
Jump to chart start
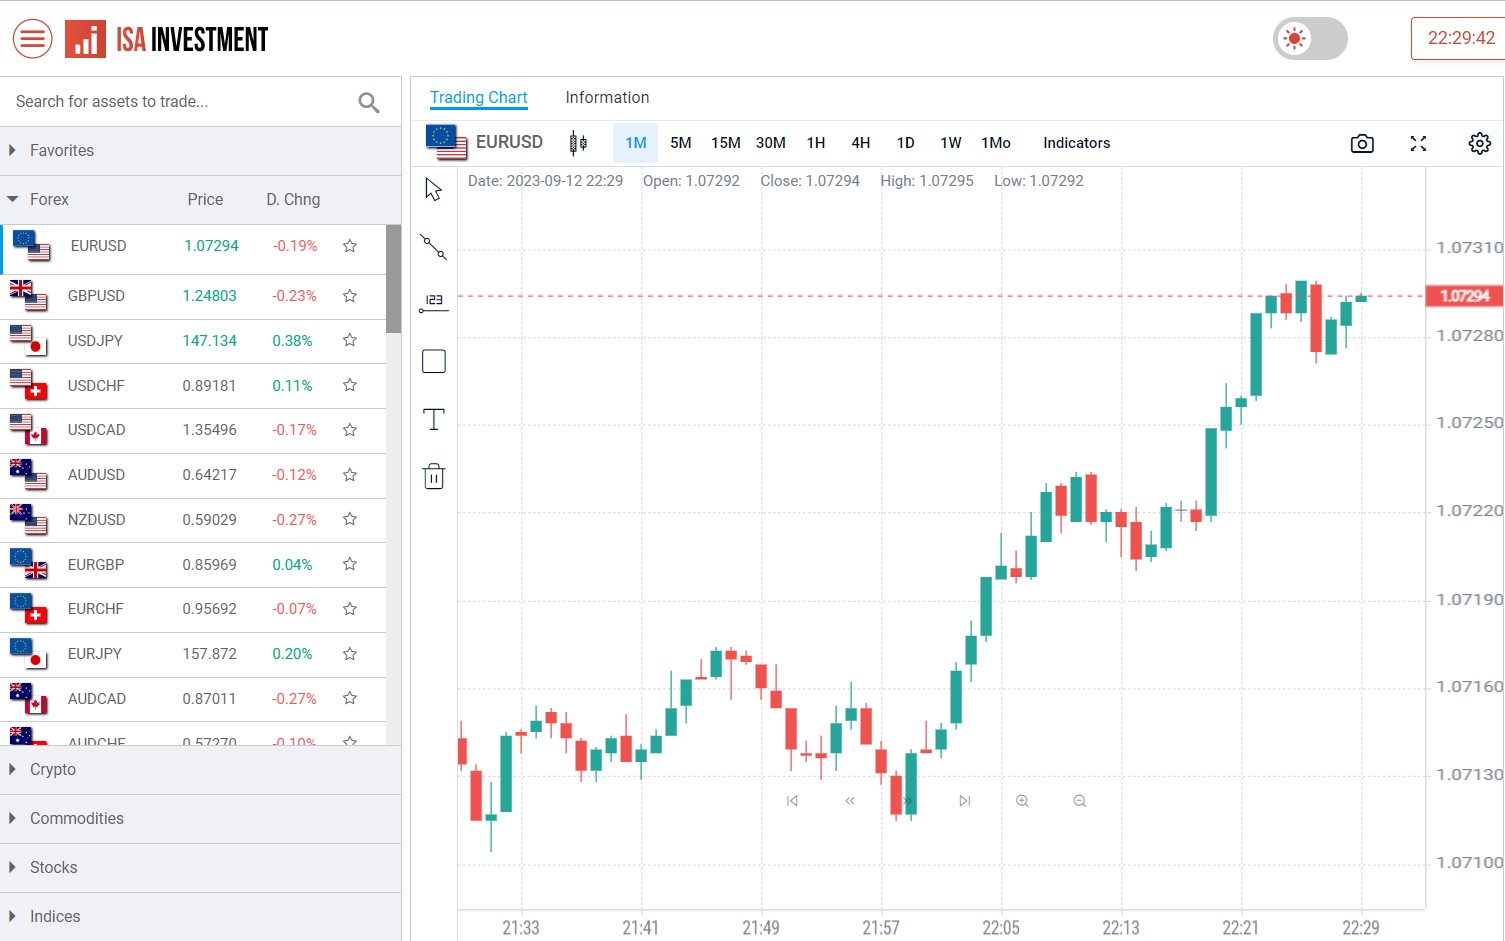pyautogui.click(x=792, y=801)
